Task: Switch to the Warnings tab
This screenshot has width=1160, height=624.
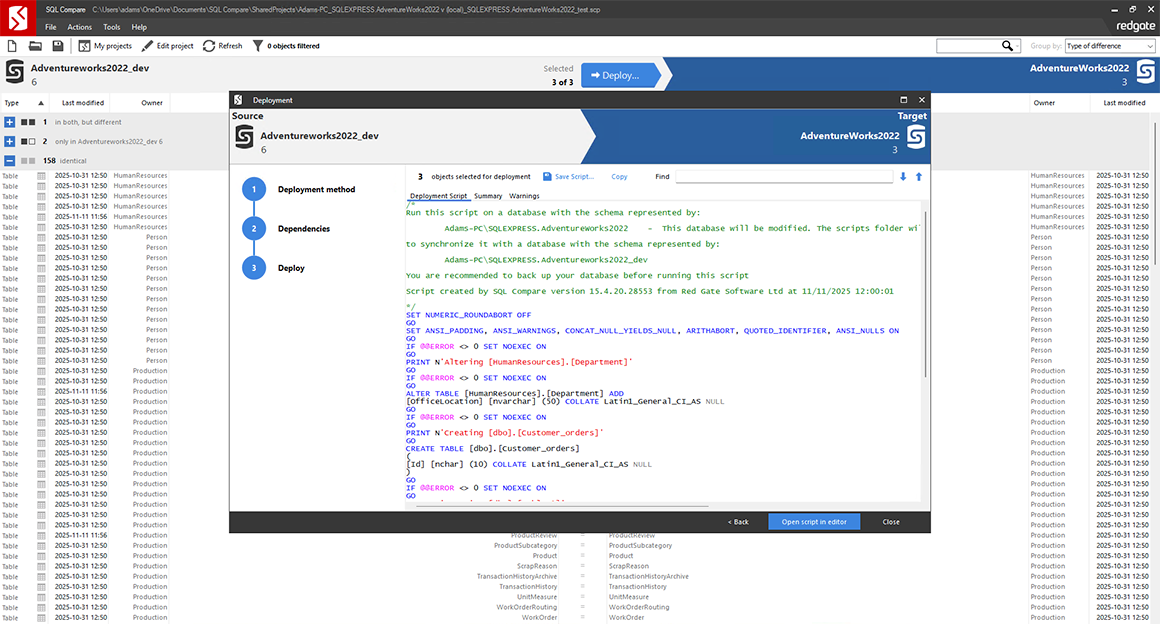Action: [x=524, y=196]
